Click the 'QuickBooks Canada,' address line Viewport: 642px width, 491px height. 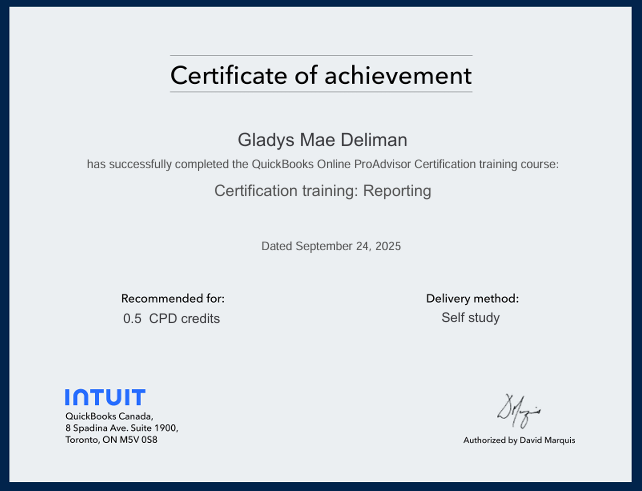point(109,416)
